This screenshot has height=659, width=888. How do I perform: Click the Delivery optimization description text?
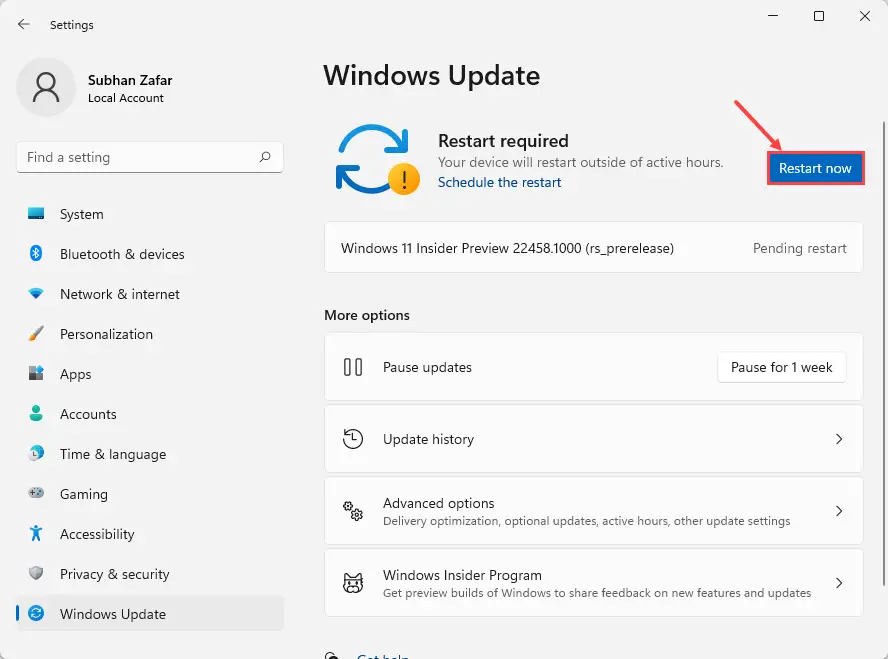point(586,521)
